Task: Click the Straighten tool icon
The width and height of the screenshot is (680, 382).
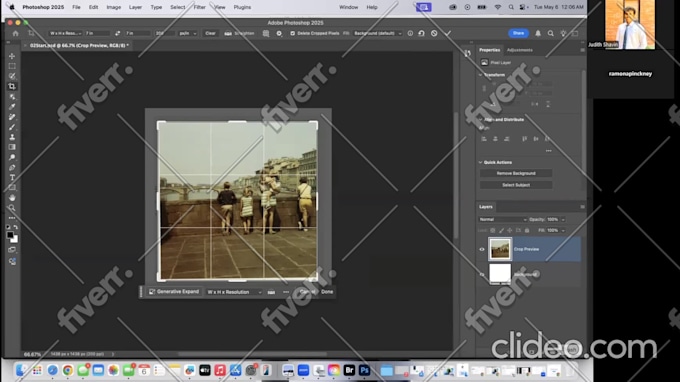Action: (228, 33)
